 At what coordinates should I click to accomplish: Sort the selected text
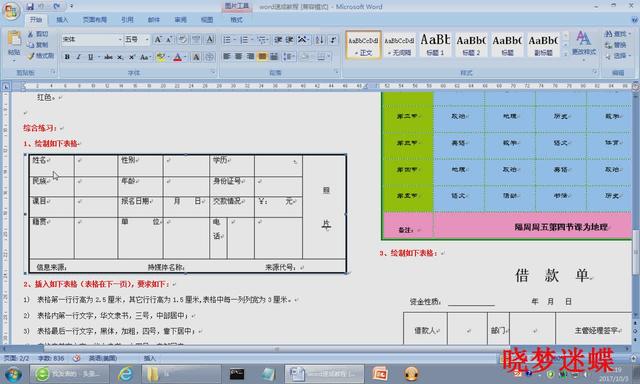[320, 40]
